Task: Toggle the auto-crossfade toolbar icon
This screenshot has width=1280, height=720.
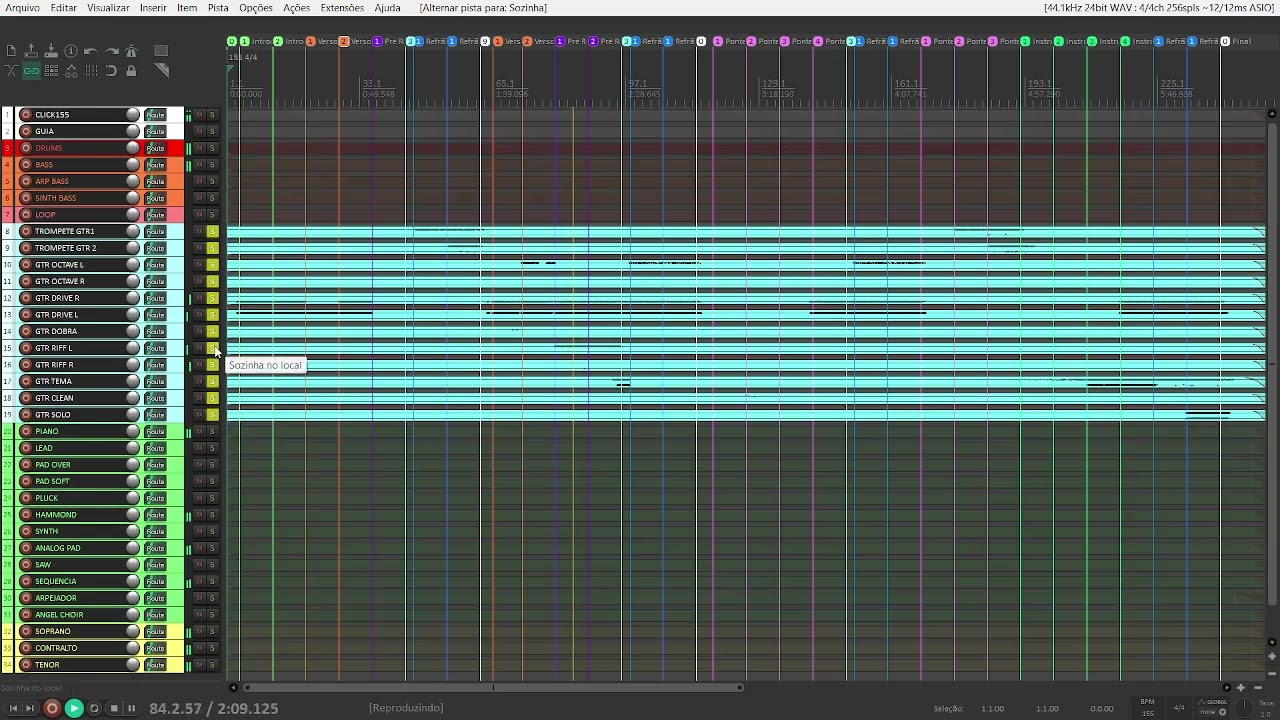Action: click(11, 71)
